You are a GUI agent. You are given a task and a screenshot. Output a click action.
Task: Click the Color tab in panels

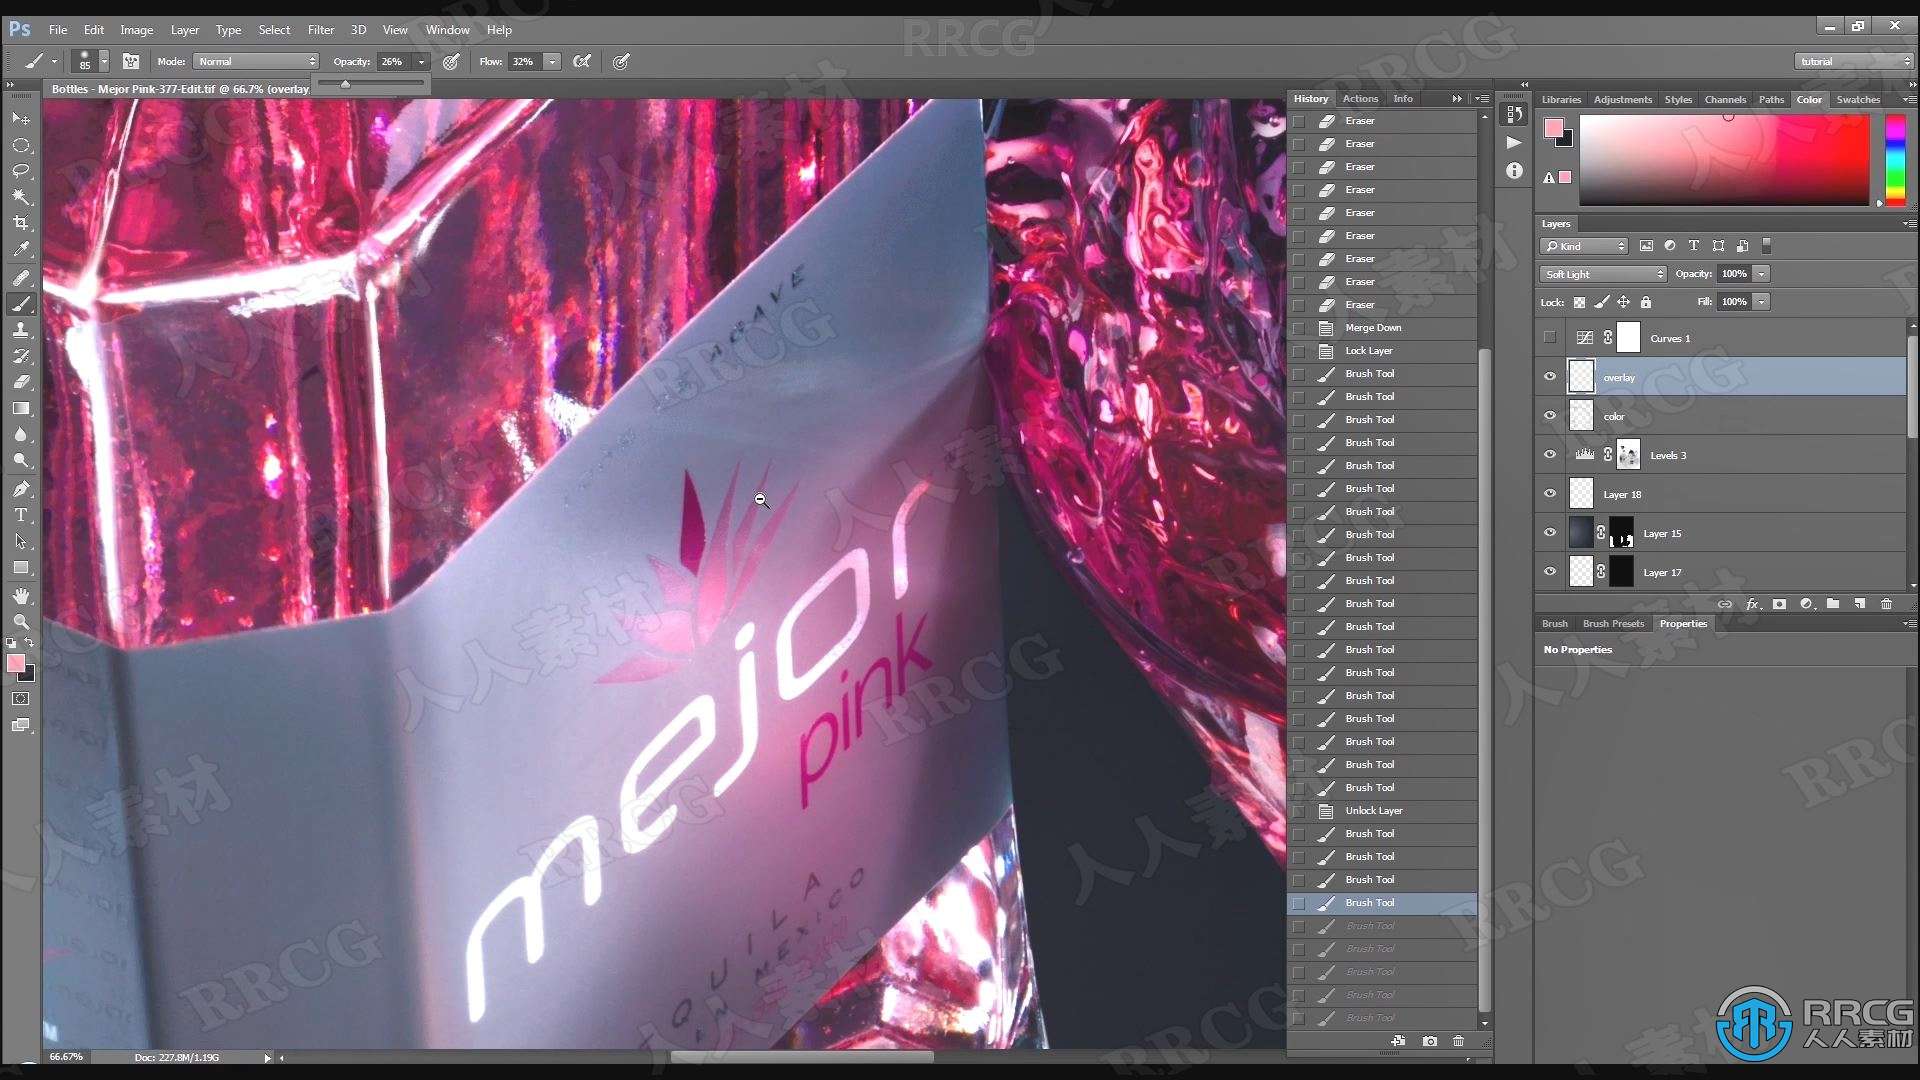click(x=1809, y=99)
